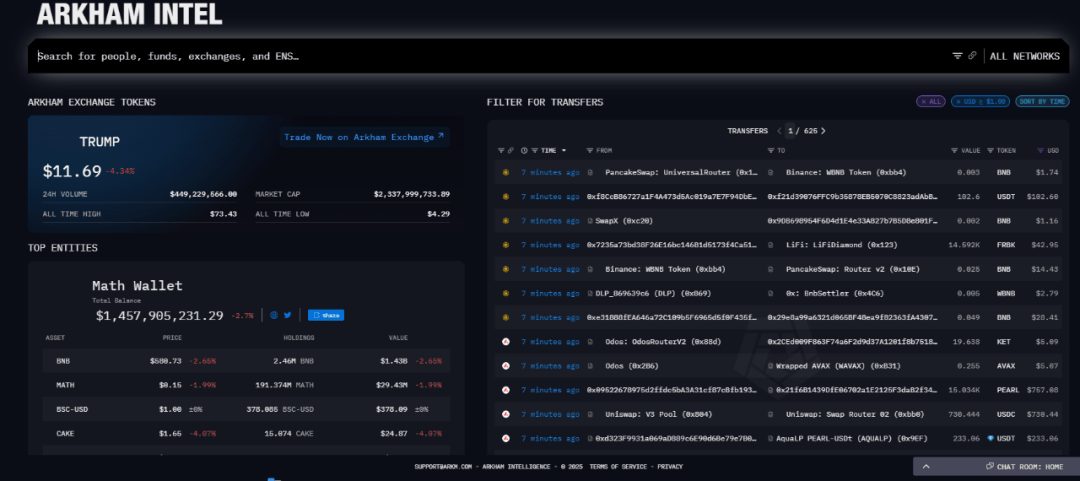This screenshot has height=481, width=1080.
Task: Open TERMS OF SERVICE footer link
Action: 621,467
